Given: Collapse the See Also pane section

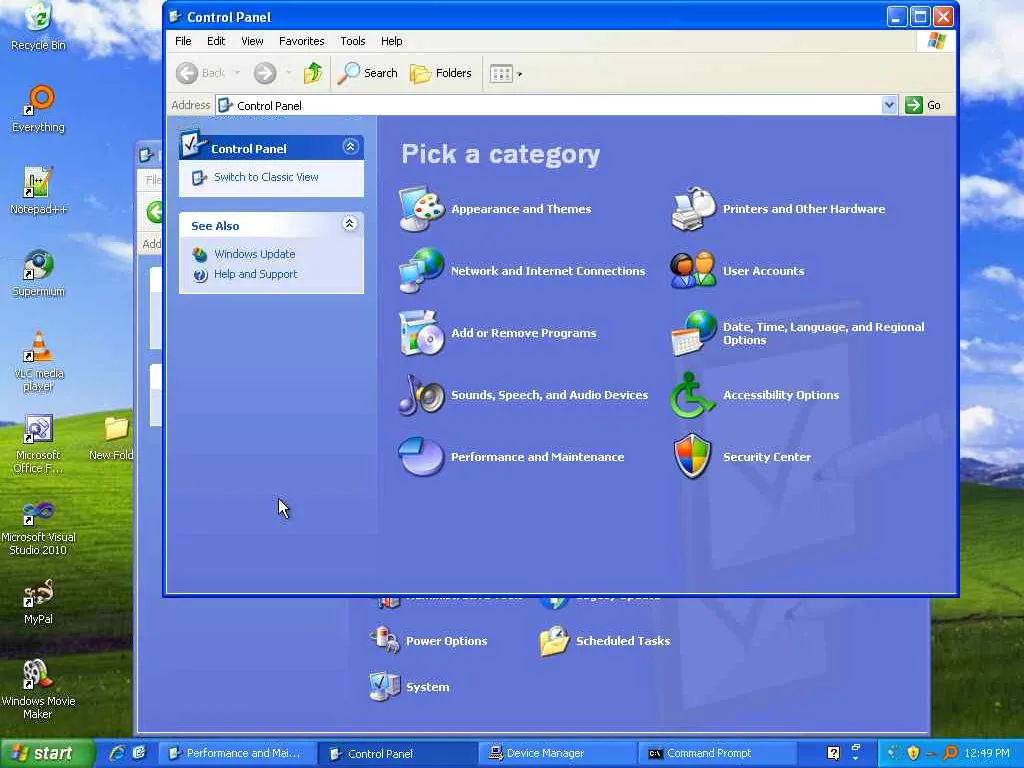Looking at the screenshot, I should click(x=350, y=224).
